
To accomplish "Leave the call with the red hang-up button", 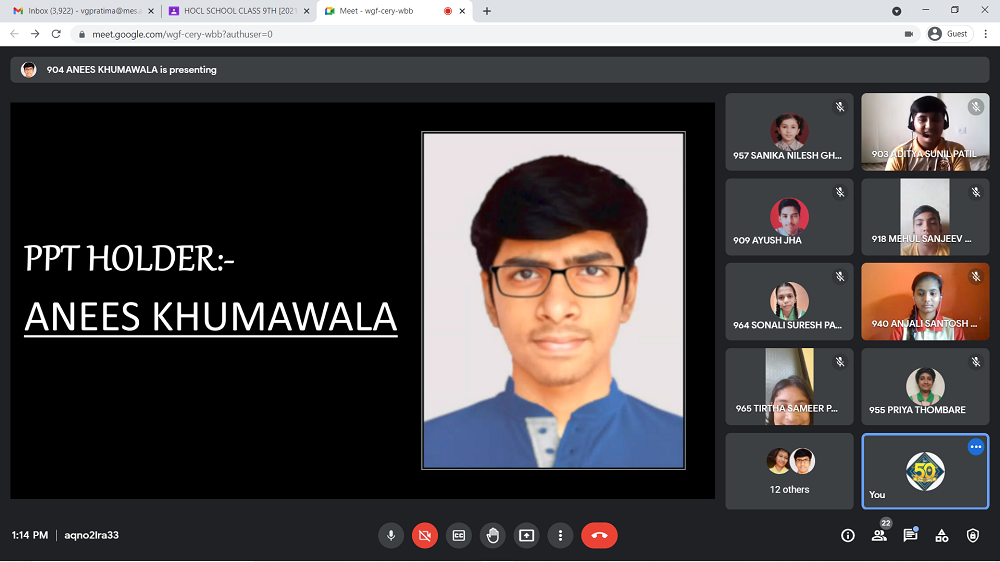I will tap(599, 535).
